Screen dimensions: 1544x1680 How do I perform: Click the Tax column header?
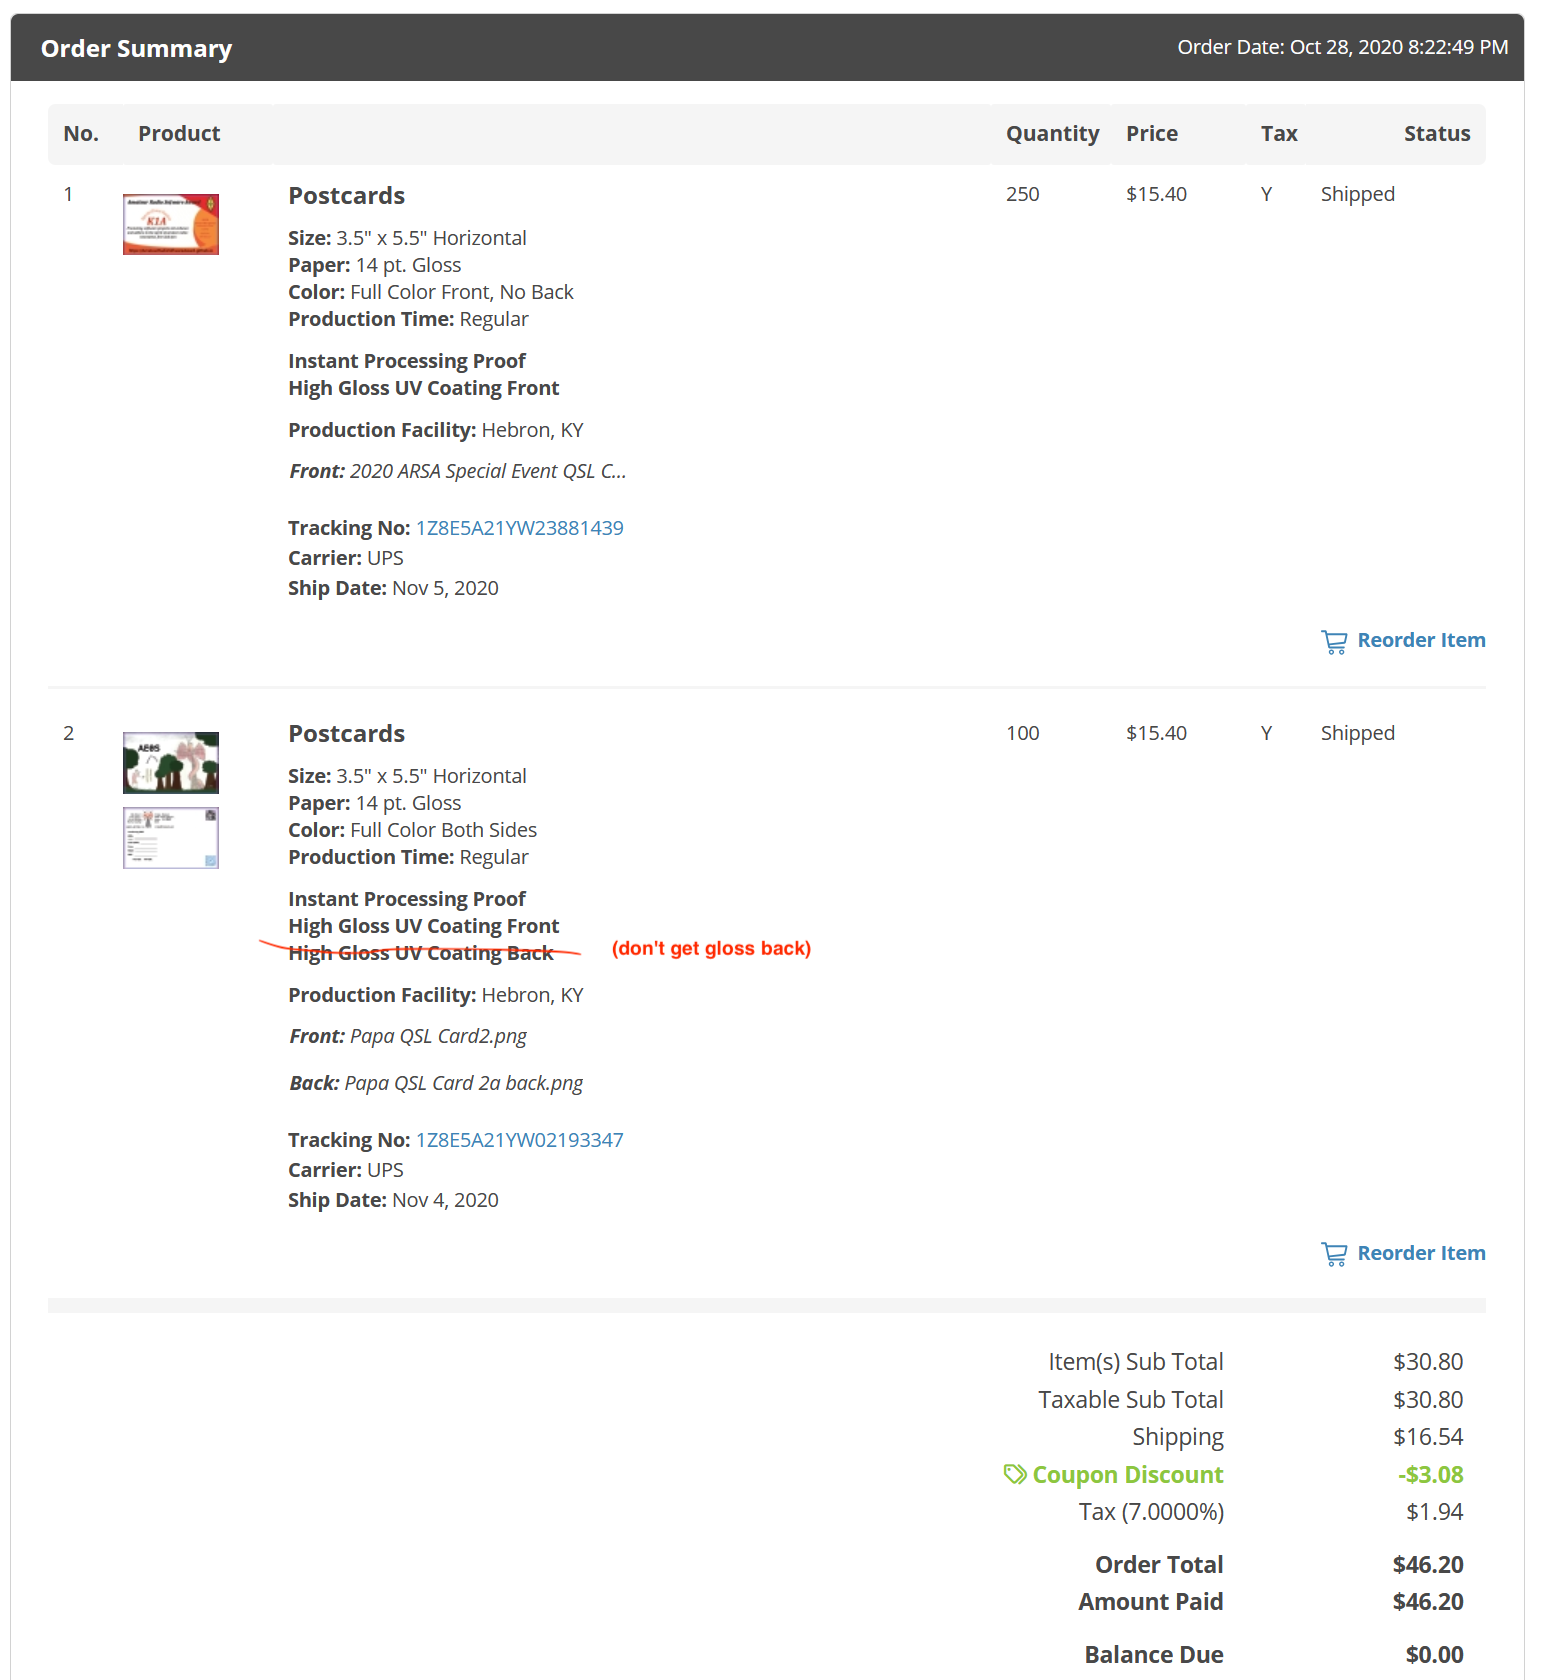tap(1278, 134)
